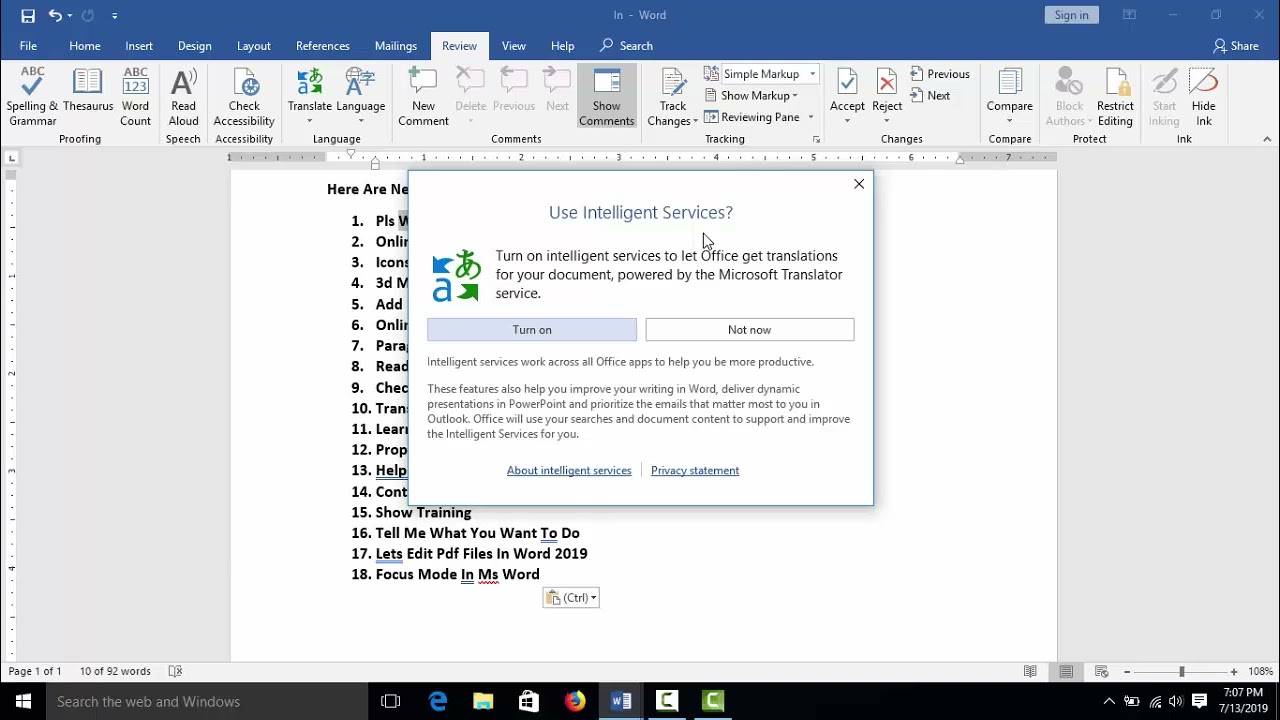Open the Help tab
Image resolution: width=1280 pixels, height=720 pixels.
click(x=563, y=46)
